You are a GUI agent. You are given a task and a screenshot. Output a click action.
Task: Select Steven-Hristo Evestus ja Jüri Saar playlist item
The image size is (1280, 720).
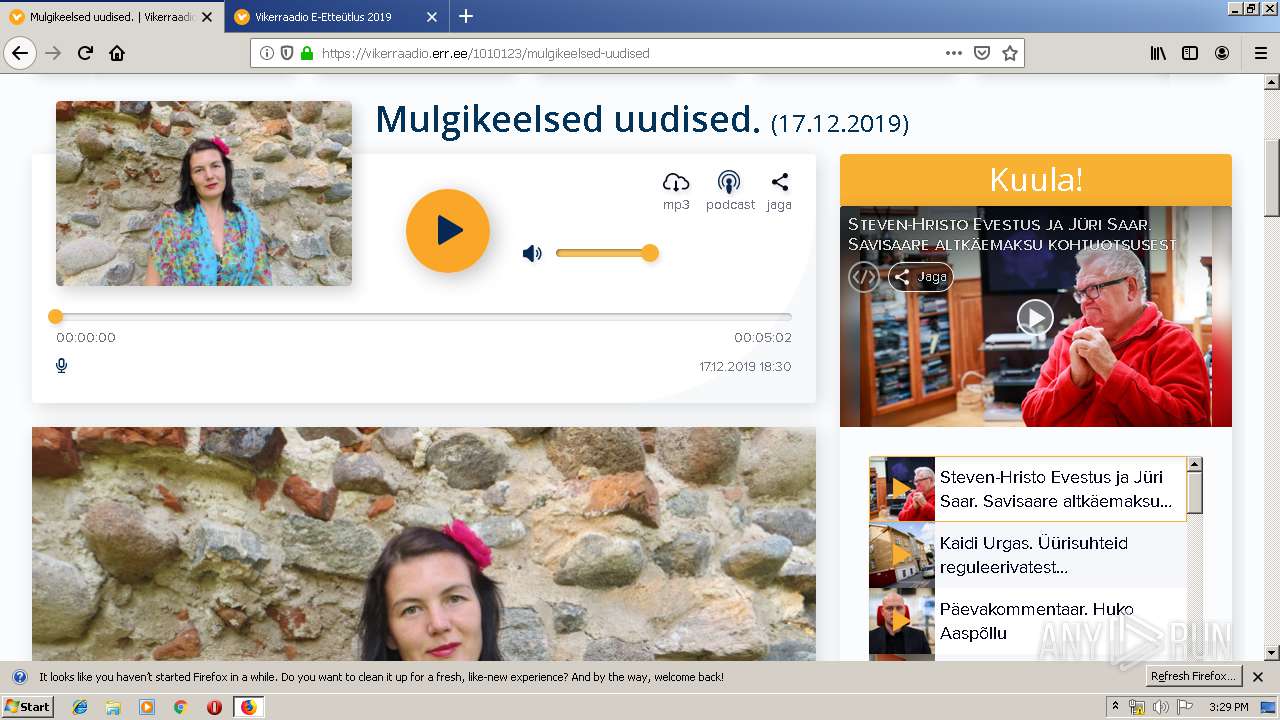1028,489
